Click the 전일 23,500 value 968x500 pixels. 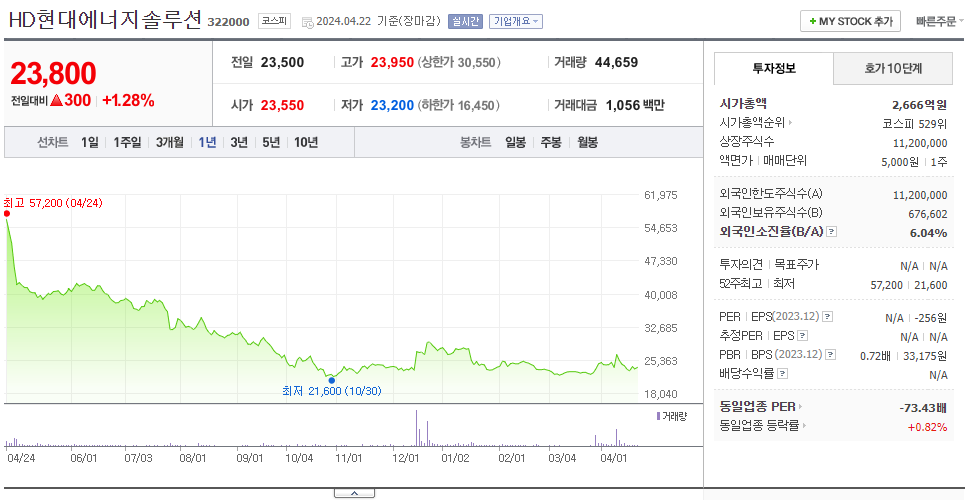coord(282,62)
